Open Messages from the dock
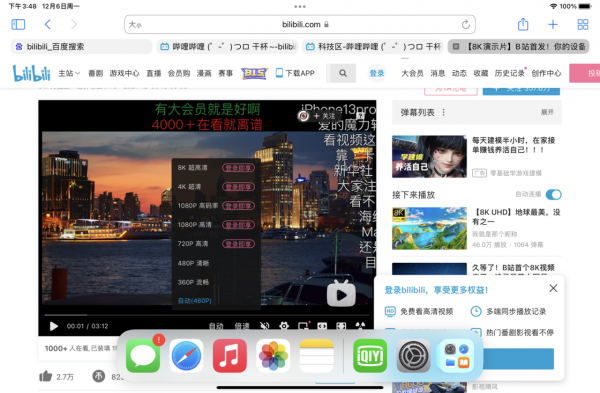Viewport: 600px width, 393px height. point(143,356)
